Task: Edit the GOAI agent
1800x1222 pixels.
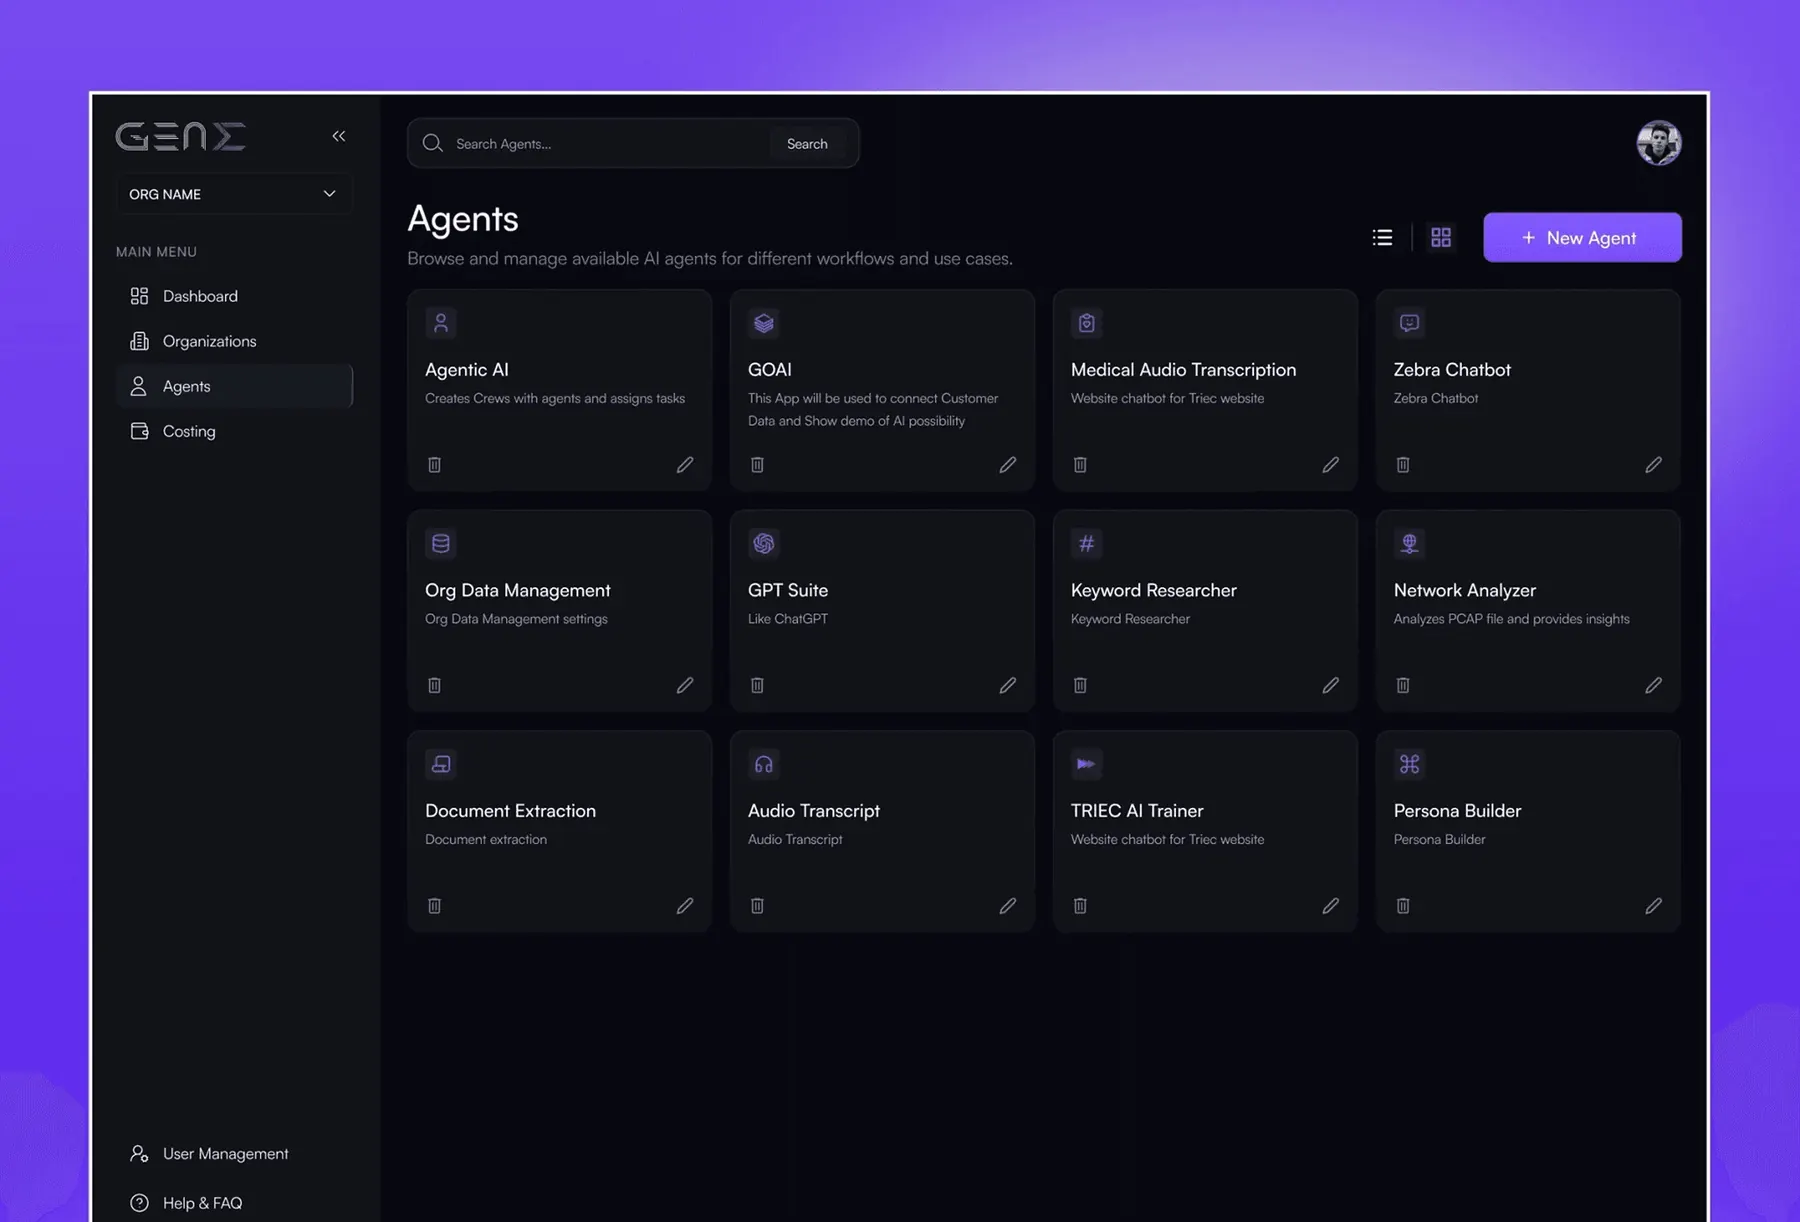Action: [x=1008, y=465]
